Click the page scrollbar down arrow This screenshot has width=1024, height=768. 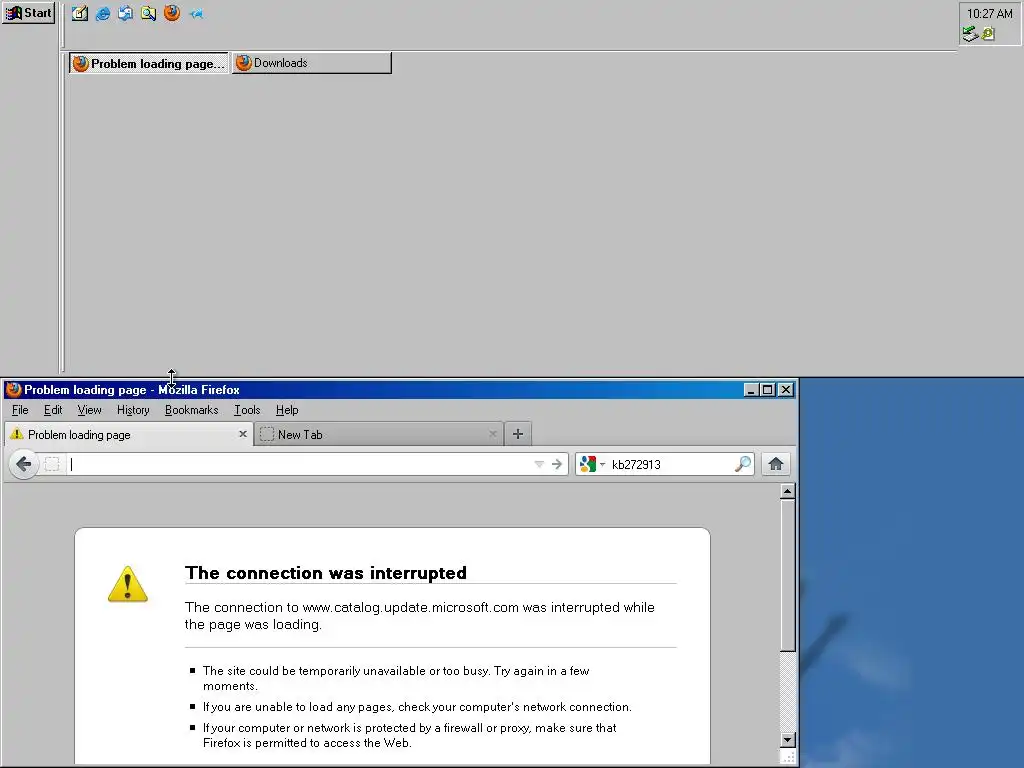coord(788,740)
